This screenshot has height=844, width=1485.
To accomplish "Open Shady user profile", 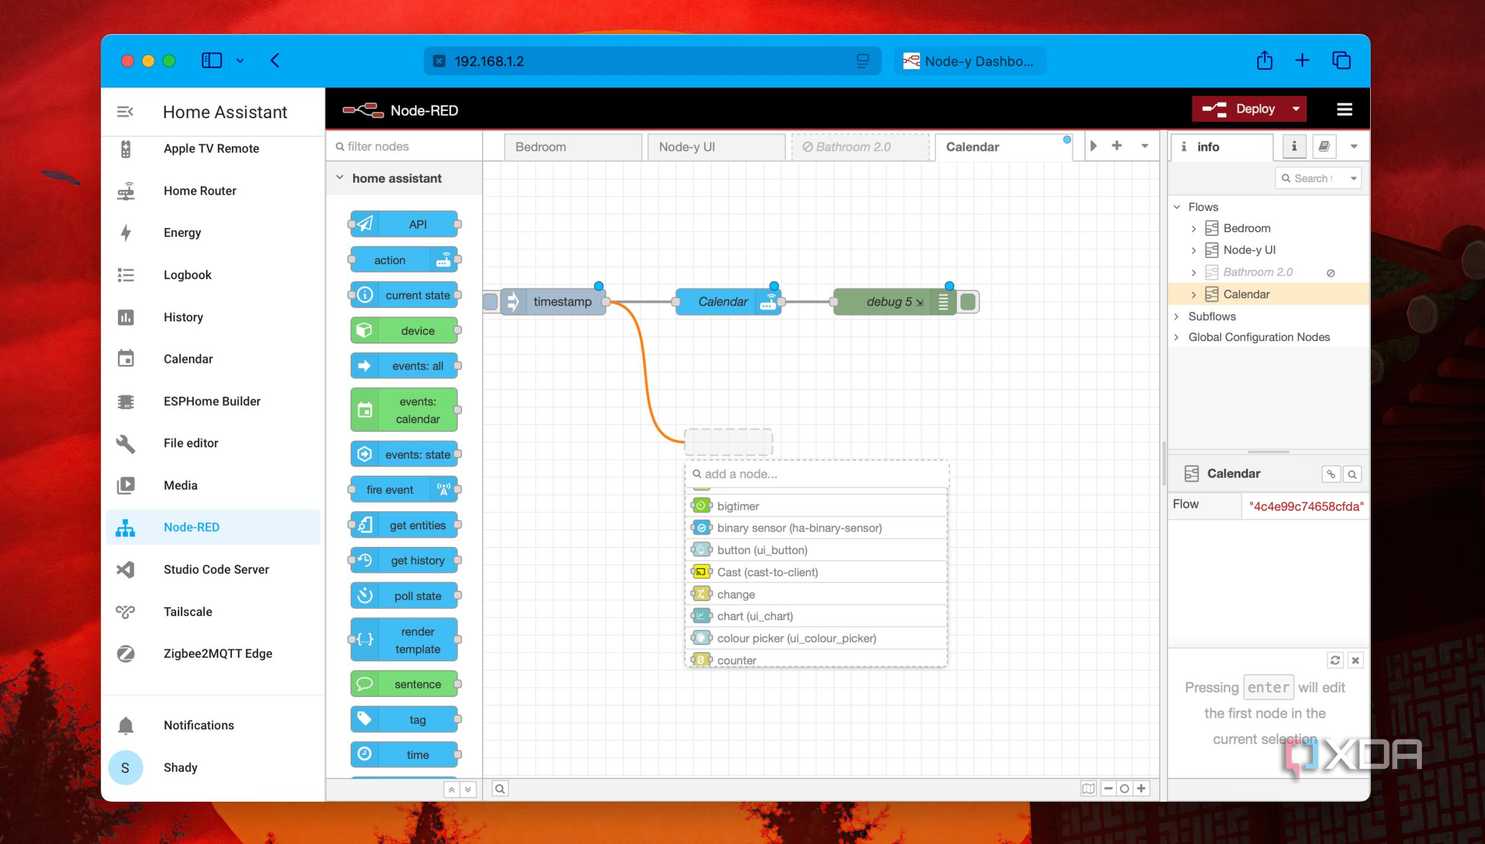I will [212, 767].
